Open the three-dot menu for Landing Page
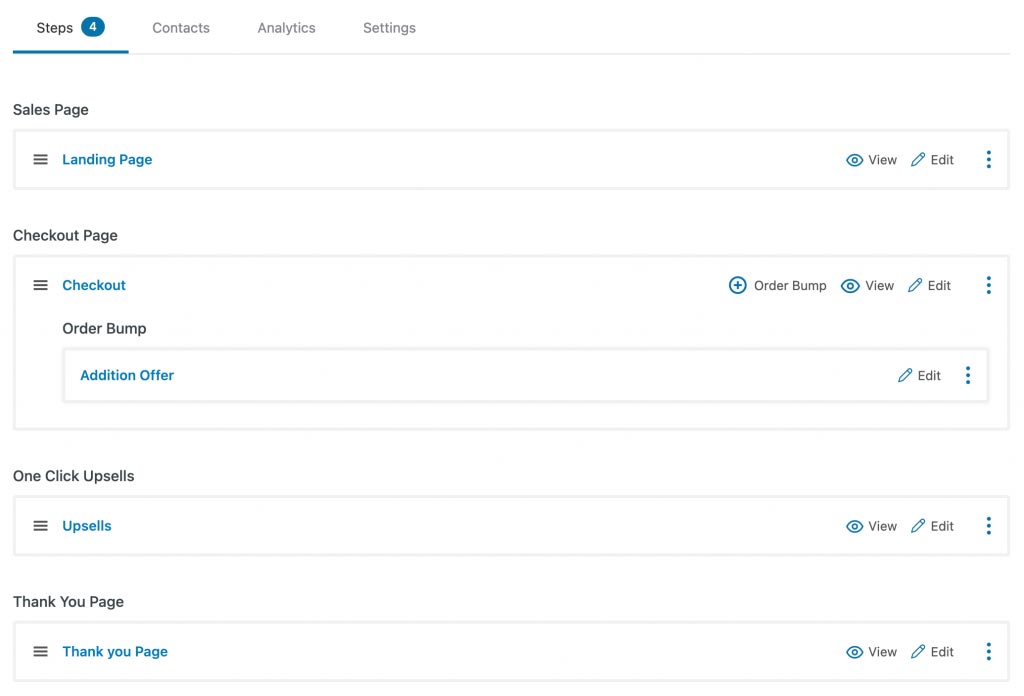1024x696 pixels. click(989, 159)
